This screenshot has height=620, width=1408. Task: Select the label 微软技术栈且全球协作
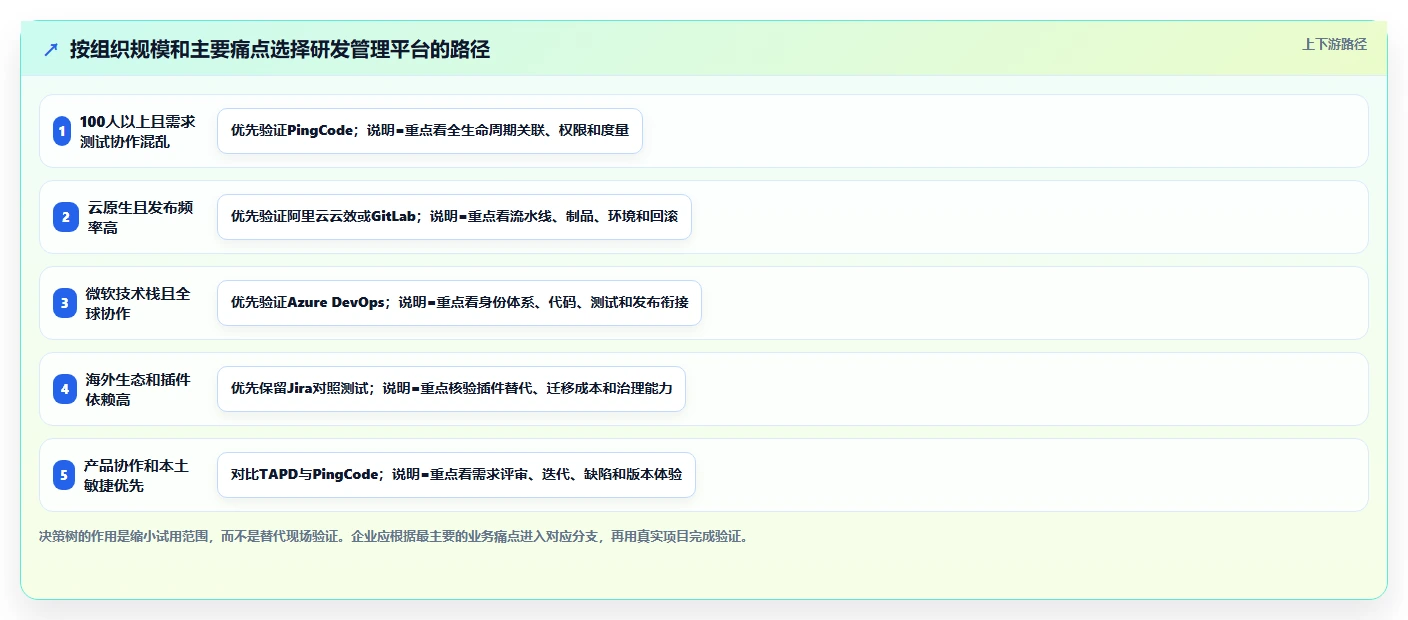pos(138,303)
